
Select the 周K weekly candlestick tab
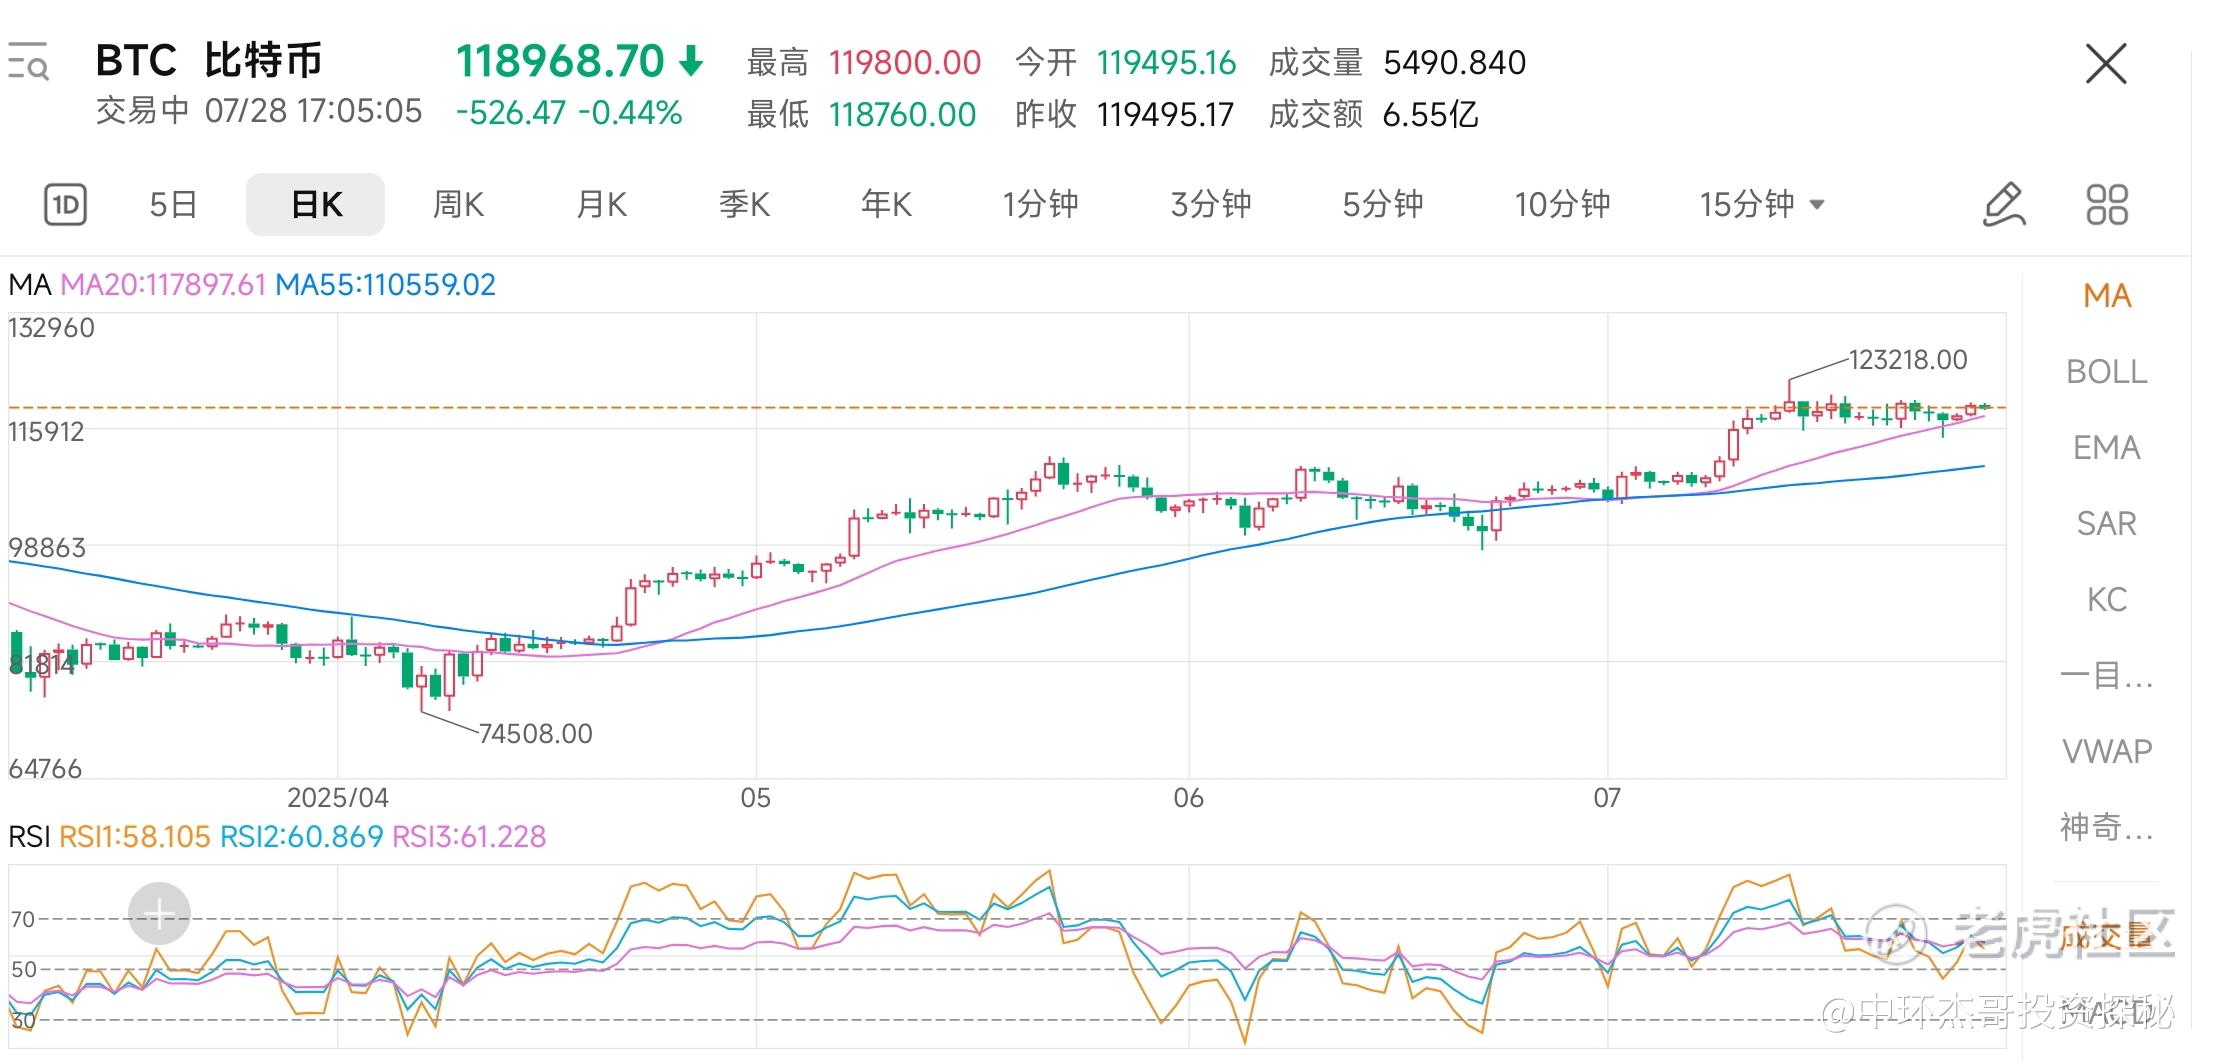click(458, 205)
